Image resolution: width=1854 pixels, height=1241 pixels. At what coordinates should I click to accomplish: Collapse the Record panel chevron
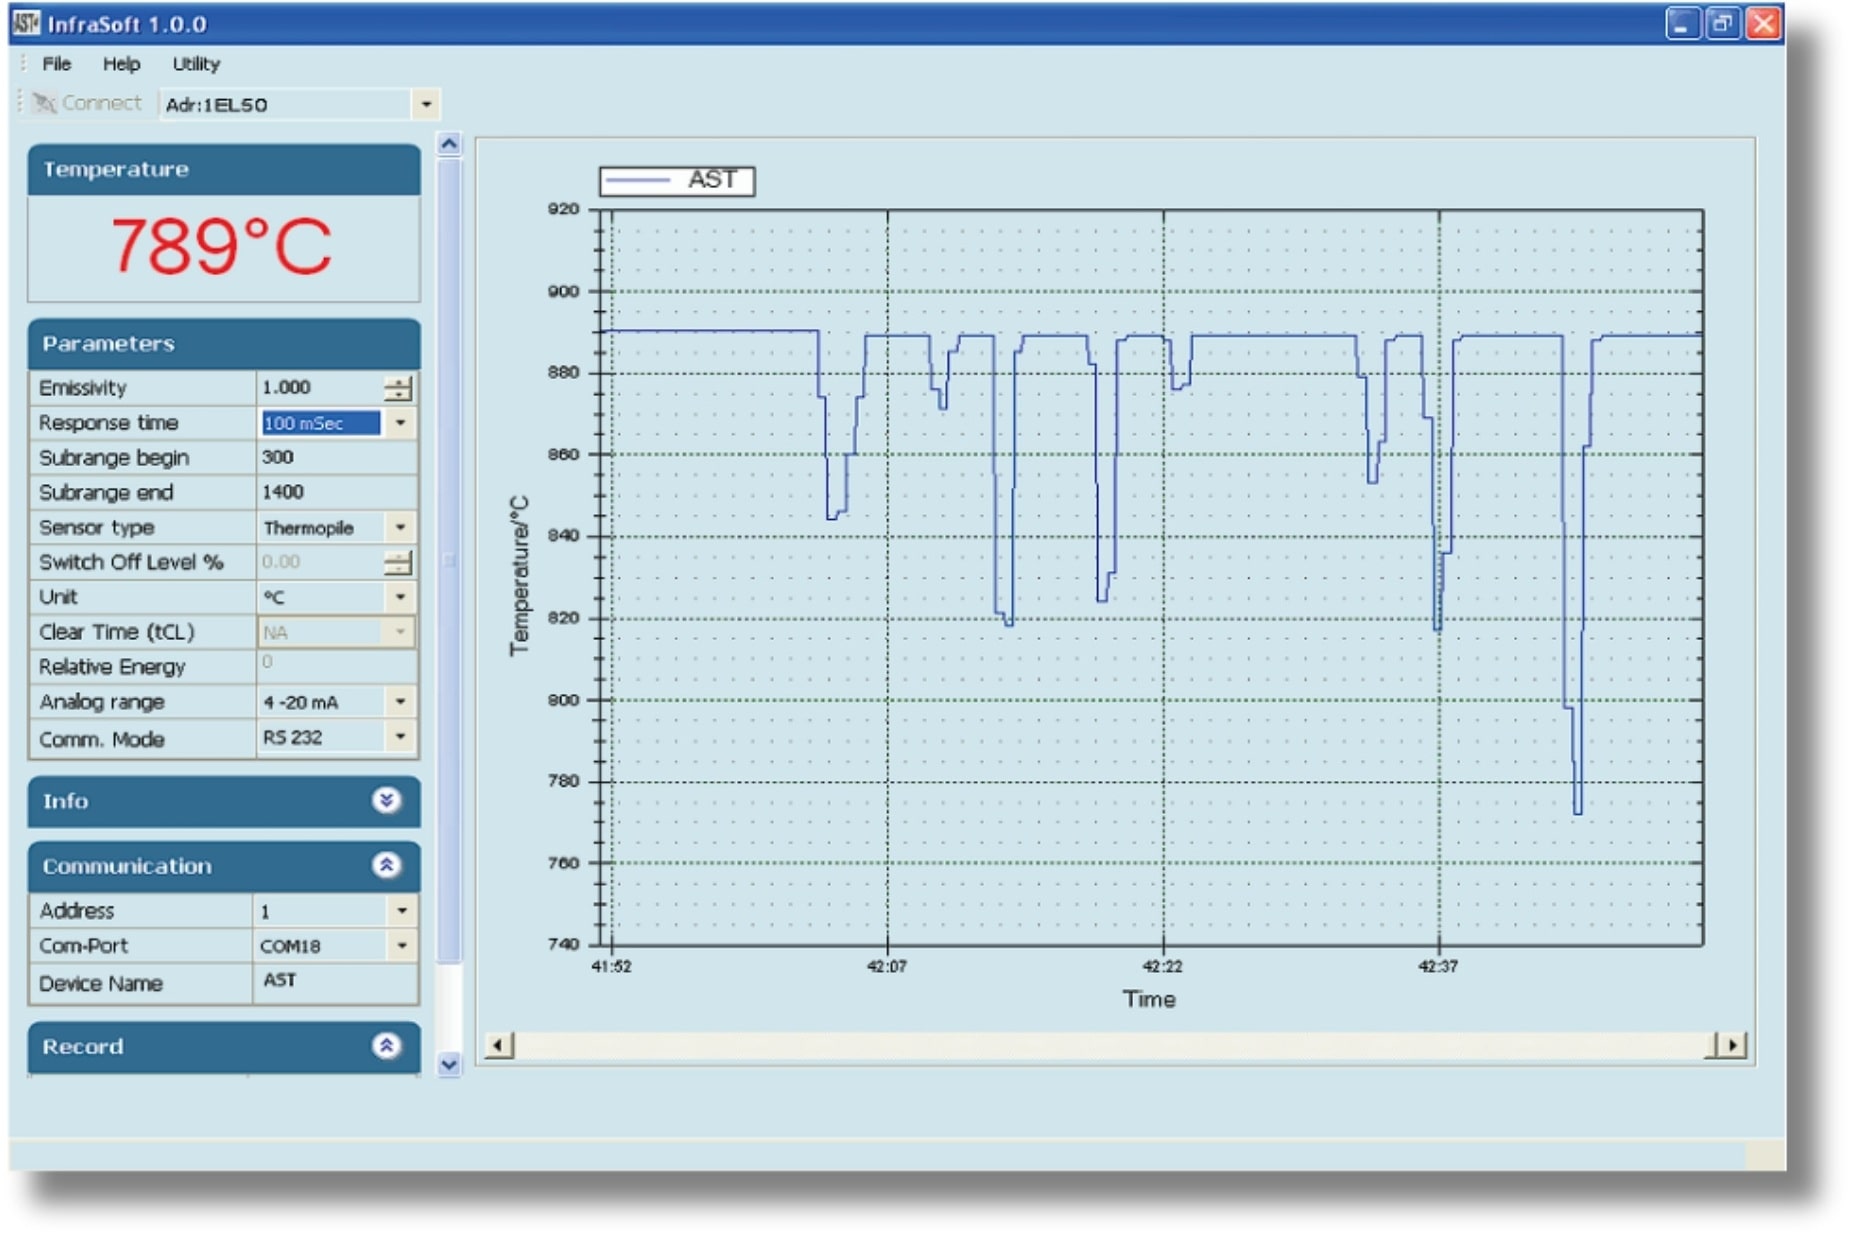point(386,1046)
